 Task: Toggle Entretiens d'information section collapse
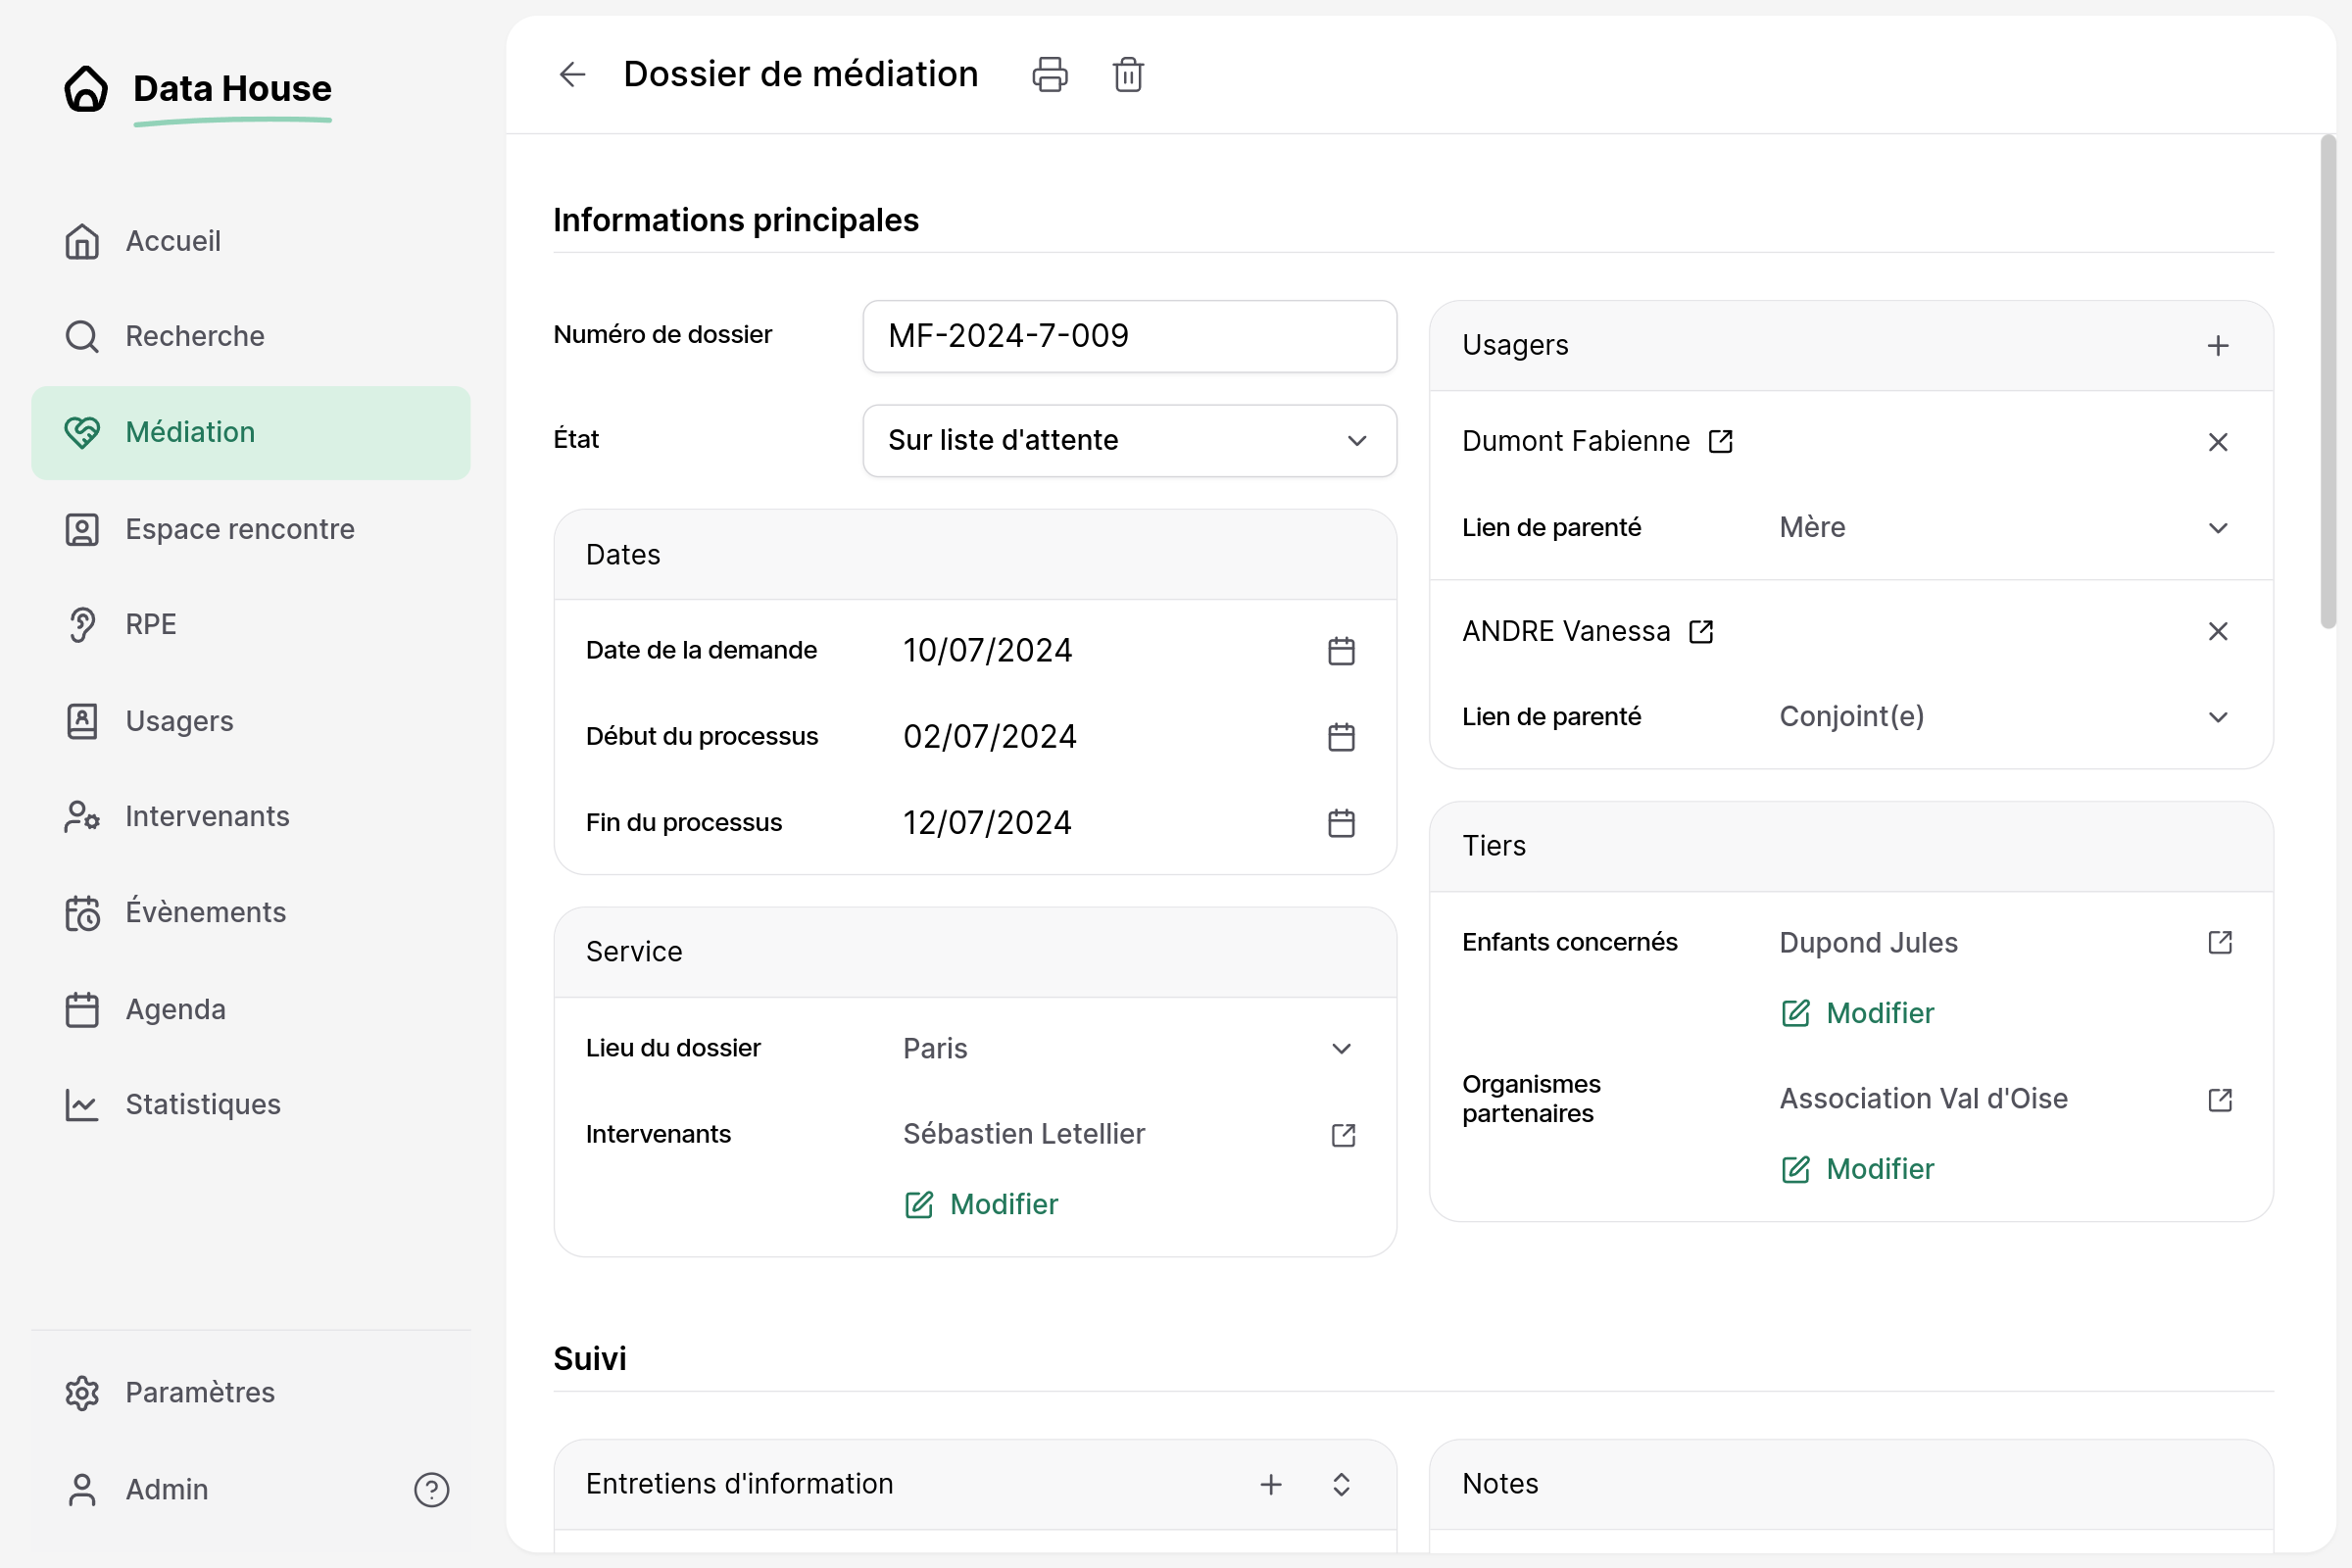click(1341, 1484)
